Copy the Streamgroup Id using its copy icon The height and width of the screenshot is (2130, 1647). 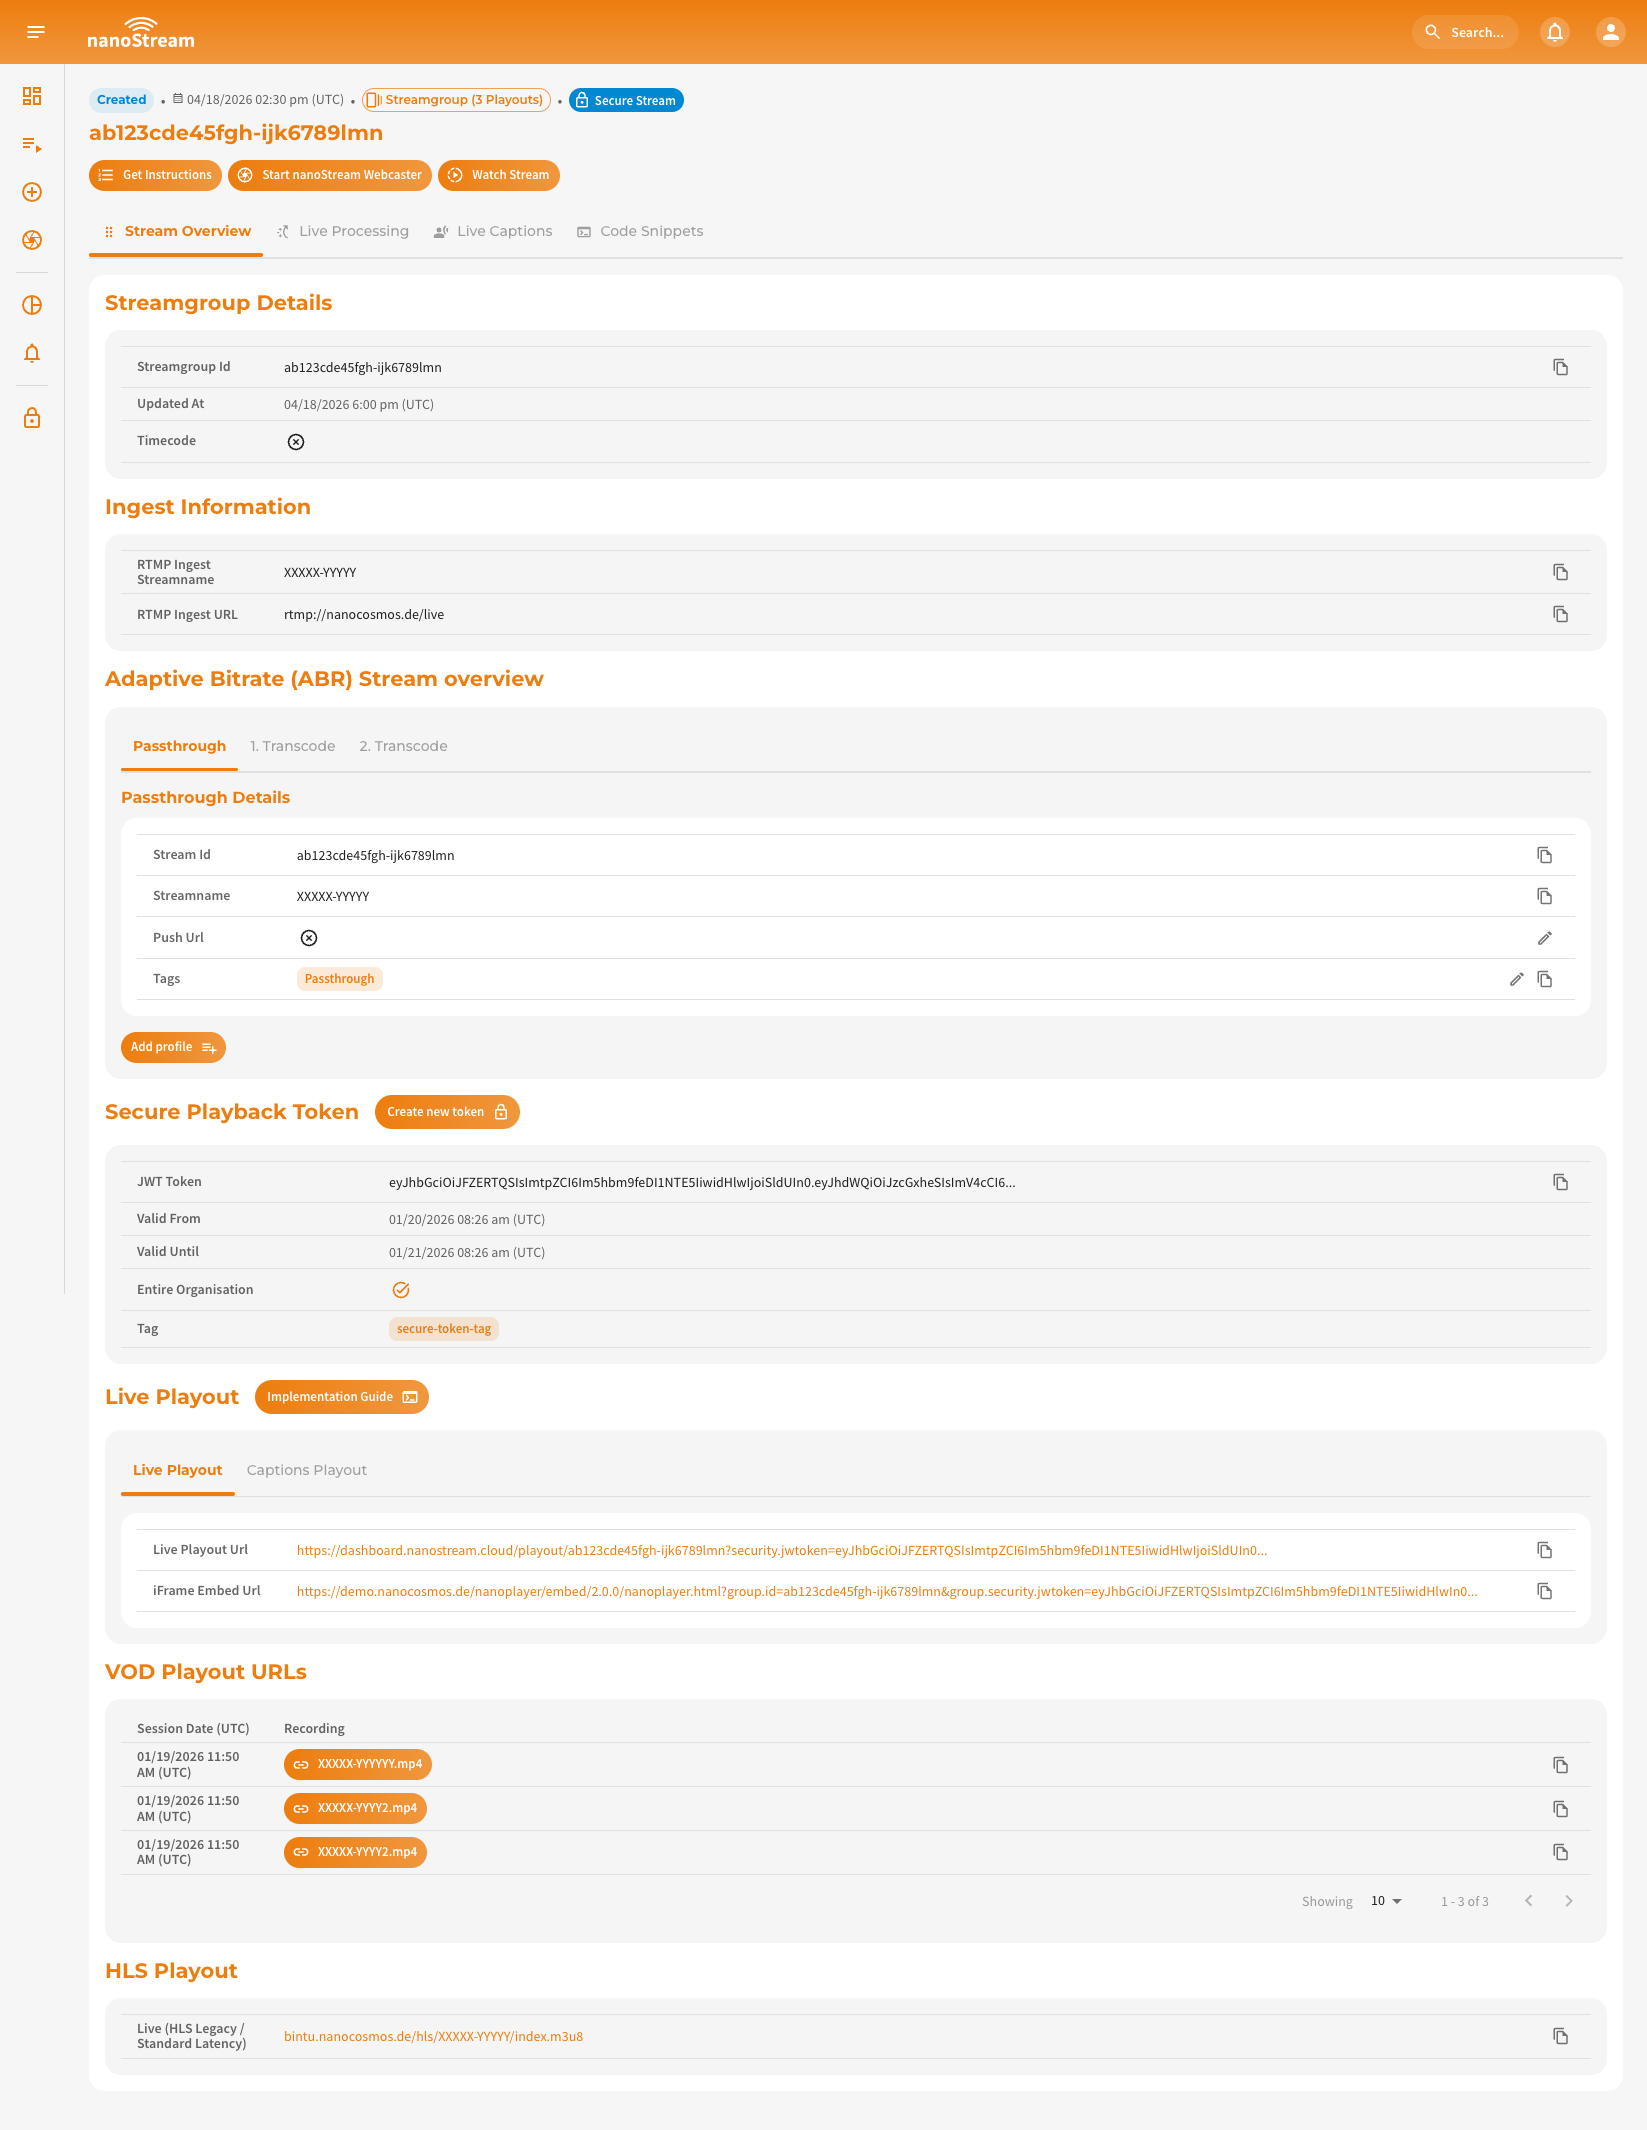(1560, 366)
